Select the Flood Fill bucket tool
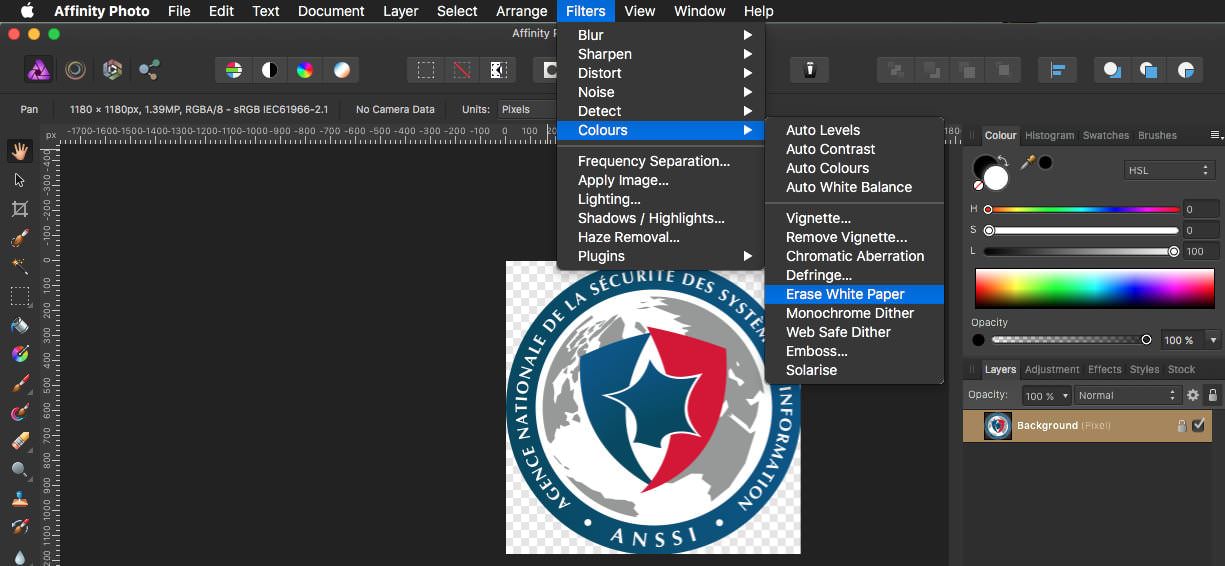The width and height of the screenshot is (1225, 566). point(20,325)
